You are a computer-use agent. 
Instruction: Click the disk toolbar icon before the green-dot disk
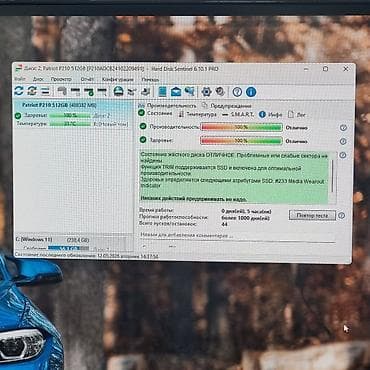[x=75, y=91]
